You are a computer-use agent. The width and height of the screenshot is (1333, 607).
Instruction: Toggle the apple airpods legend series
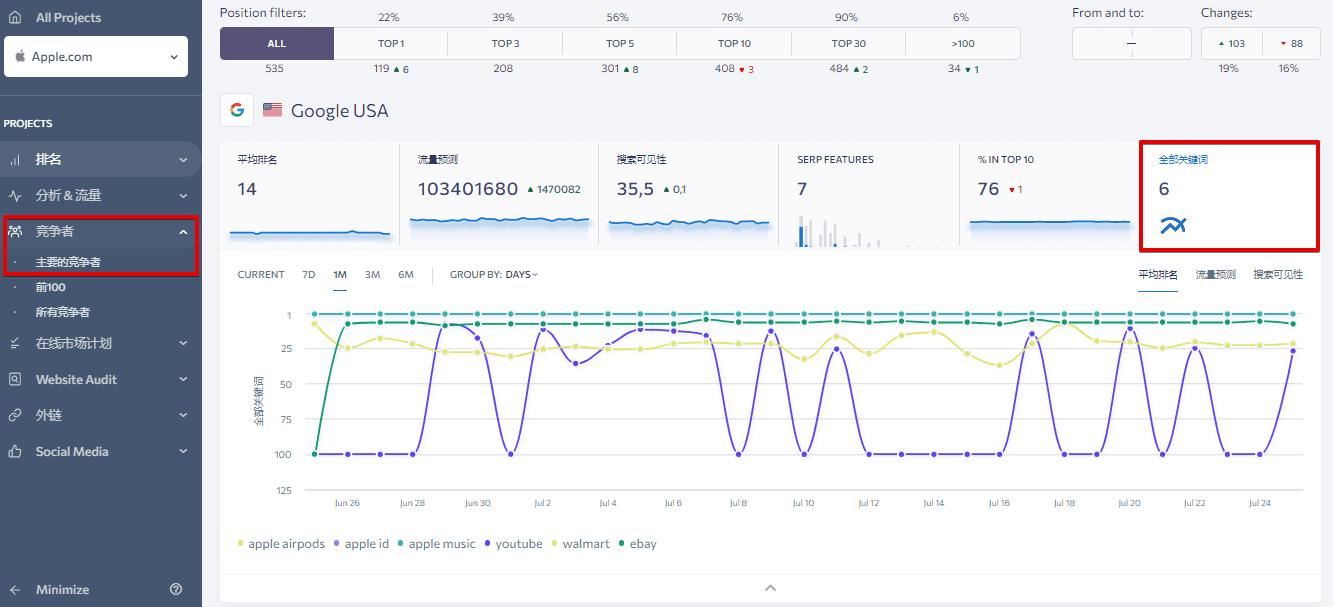coord(281,544)
